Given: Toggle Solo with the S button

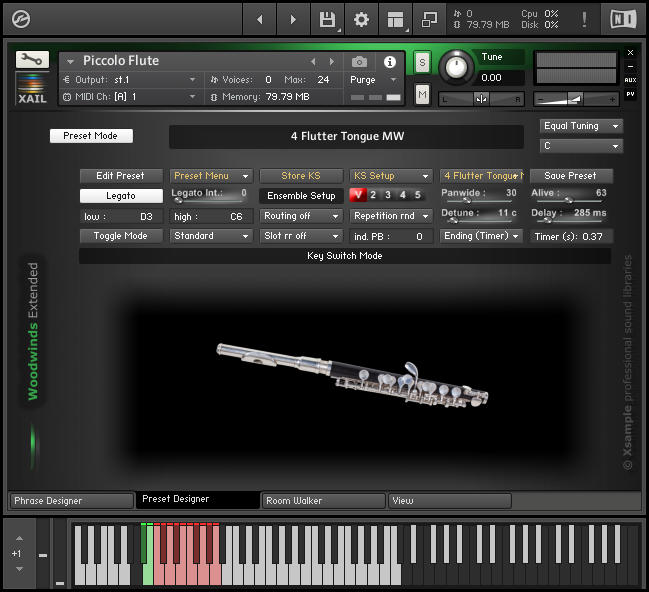Looking at the screenshot, I should (422, 63).
